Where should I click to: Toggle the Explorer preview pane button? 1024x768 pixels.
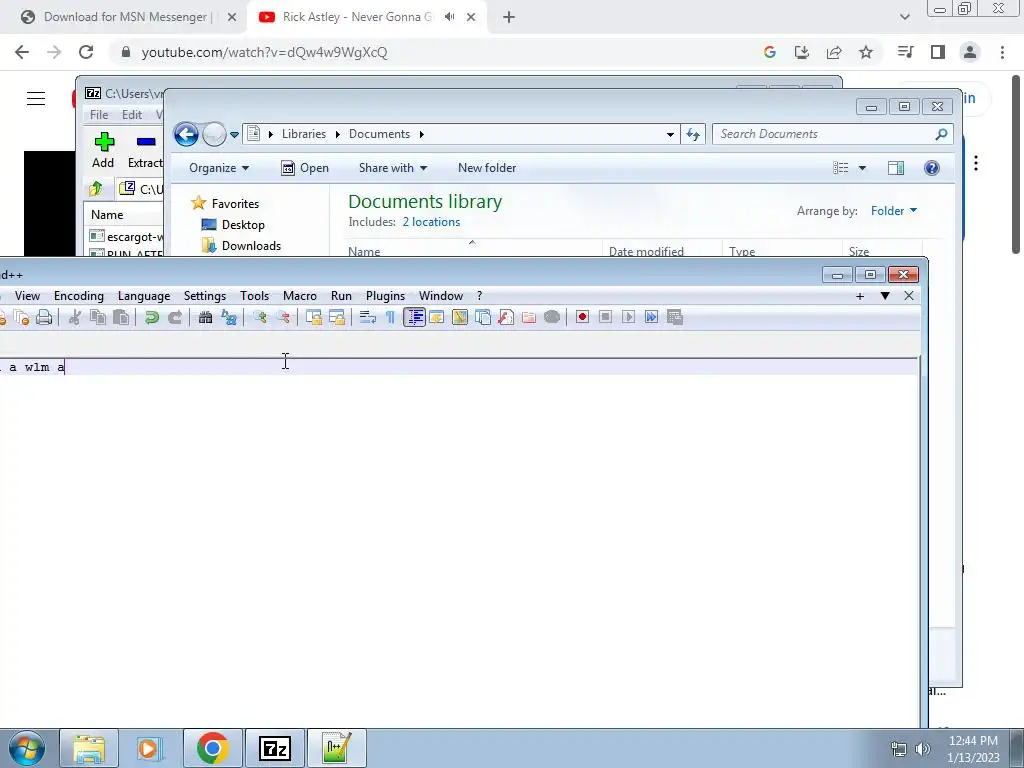pos(896,168)
